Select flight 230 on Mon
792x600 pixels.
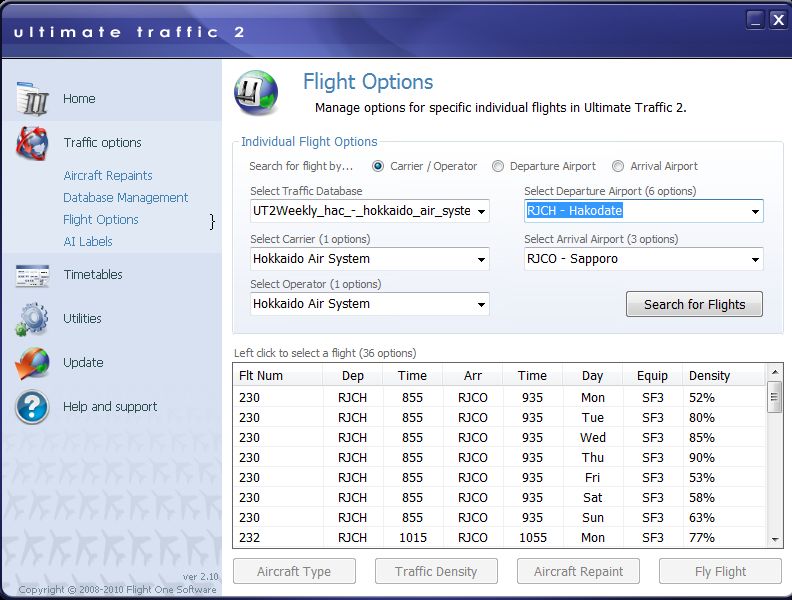click(500, 398)
